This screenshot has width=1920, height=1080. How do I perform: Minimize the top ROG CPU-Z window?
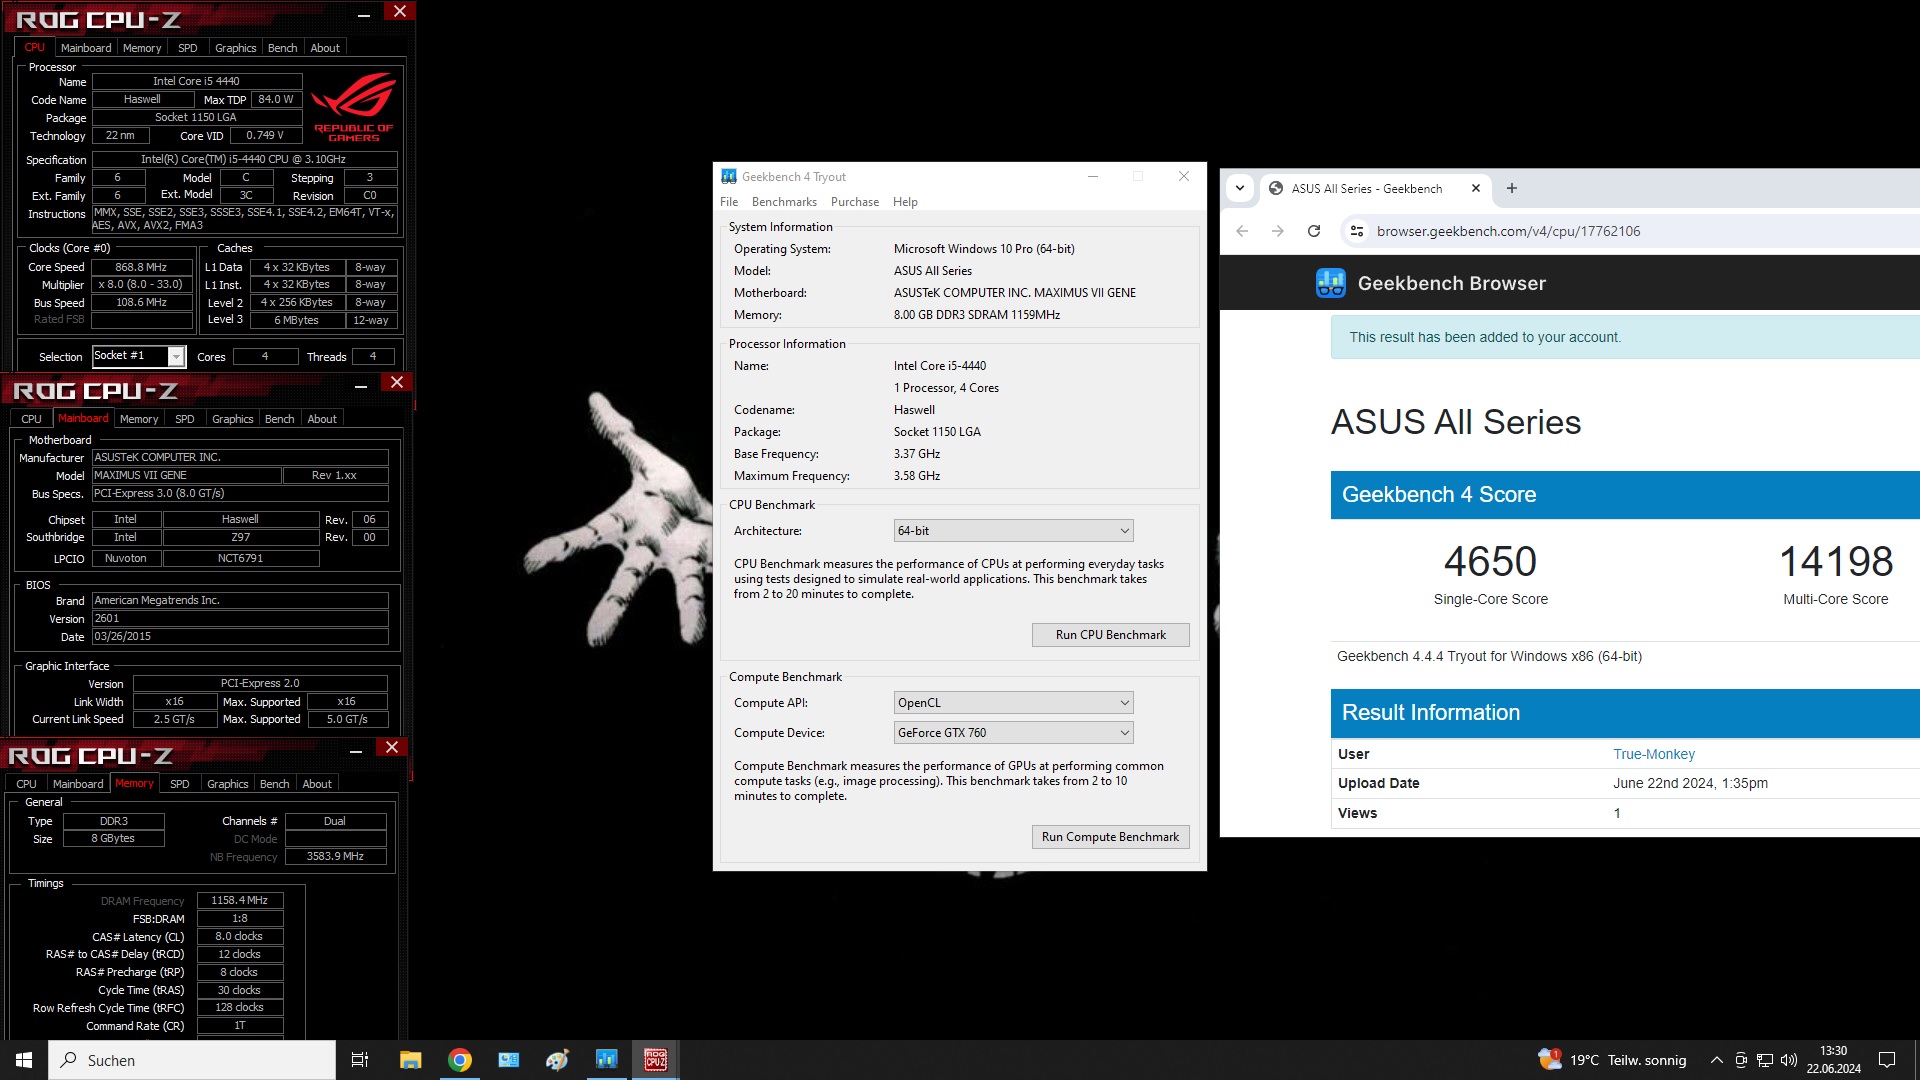click(x=364, y=13)
